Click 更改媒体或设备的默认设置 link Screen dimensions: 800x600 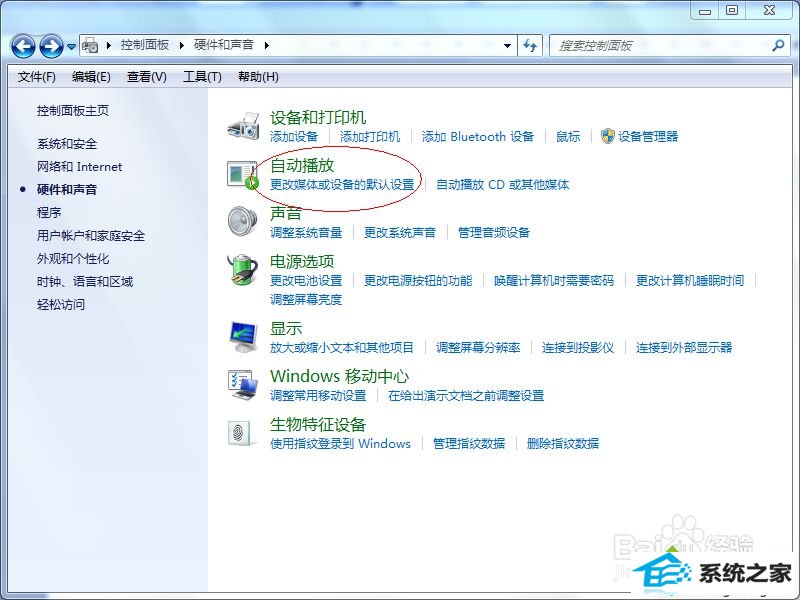click(342, 185)
